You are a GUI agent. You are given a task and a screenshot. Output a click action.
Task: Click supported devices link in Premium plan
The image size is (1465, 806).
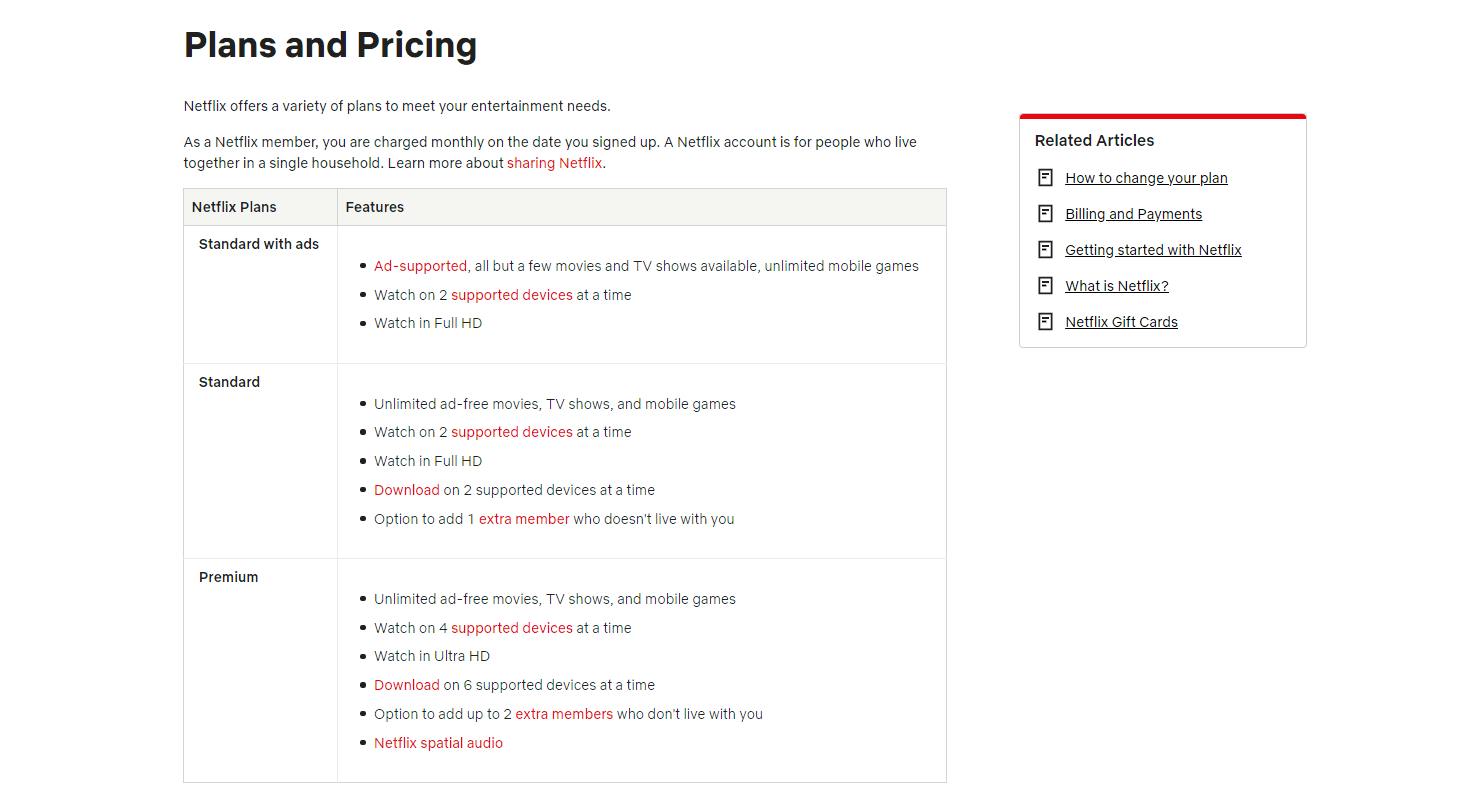point(511,628)
